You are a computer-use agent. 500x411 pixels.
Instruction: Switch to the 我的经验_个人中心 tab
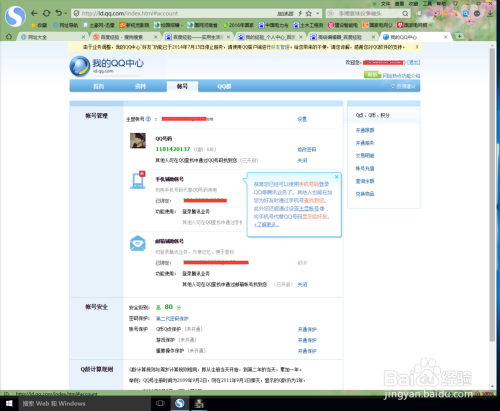pos(271,37)
